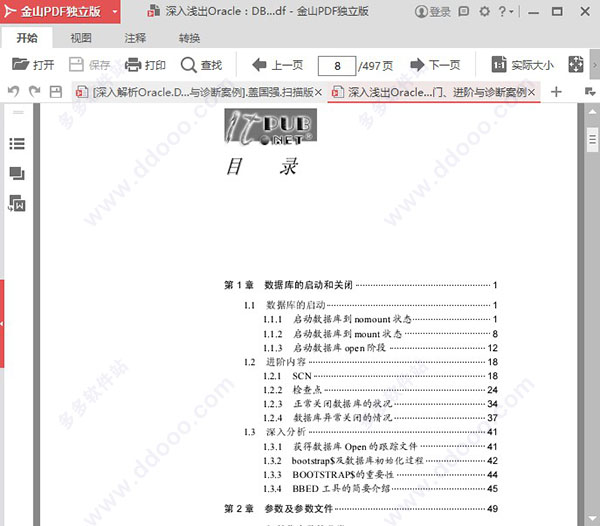Open 查找 search tool

coord(201,65)
